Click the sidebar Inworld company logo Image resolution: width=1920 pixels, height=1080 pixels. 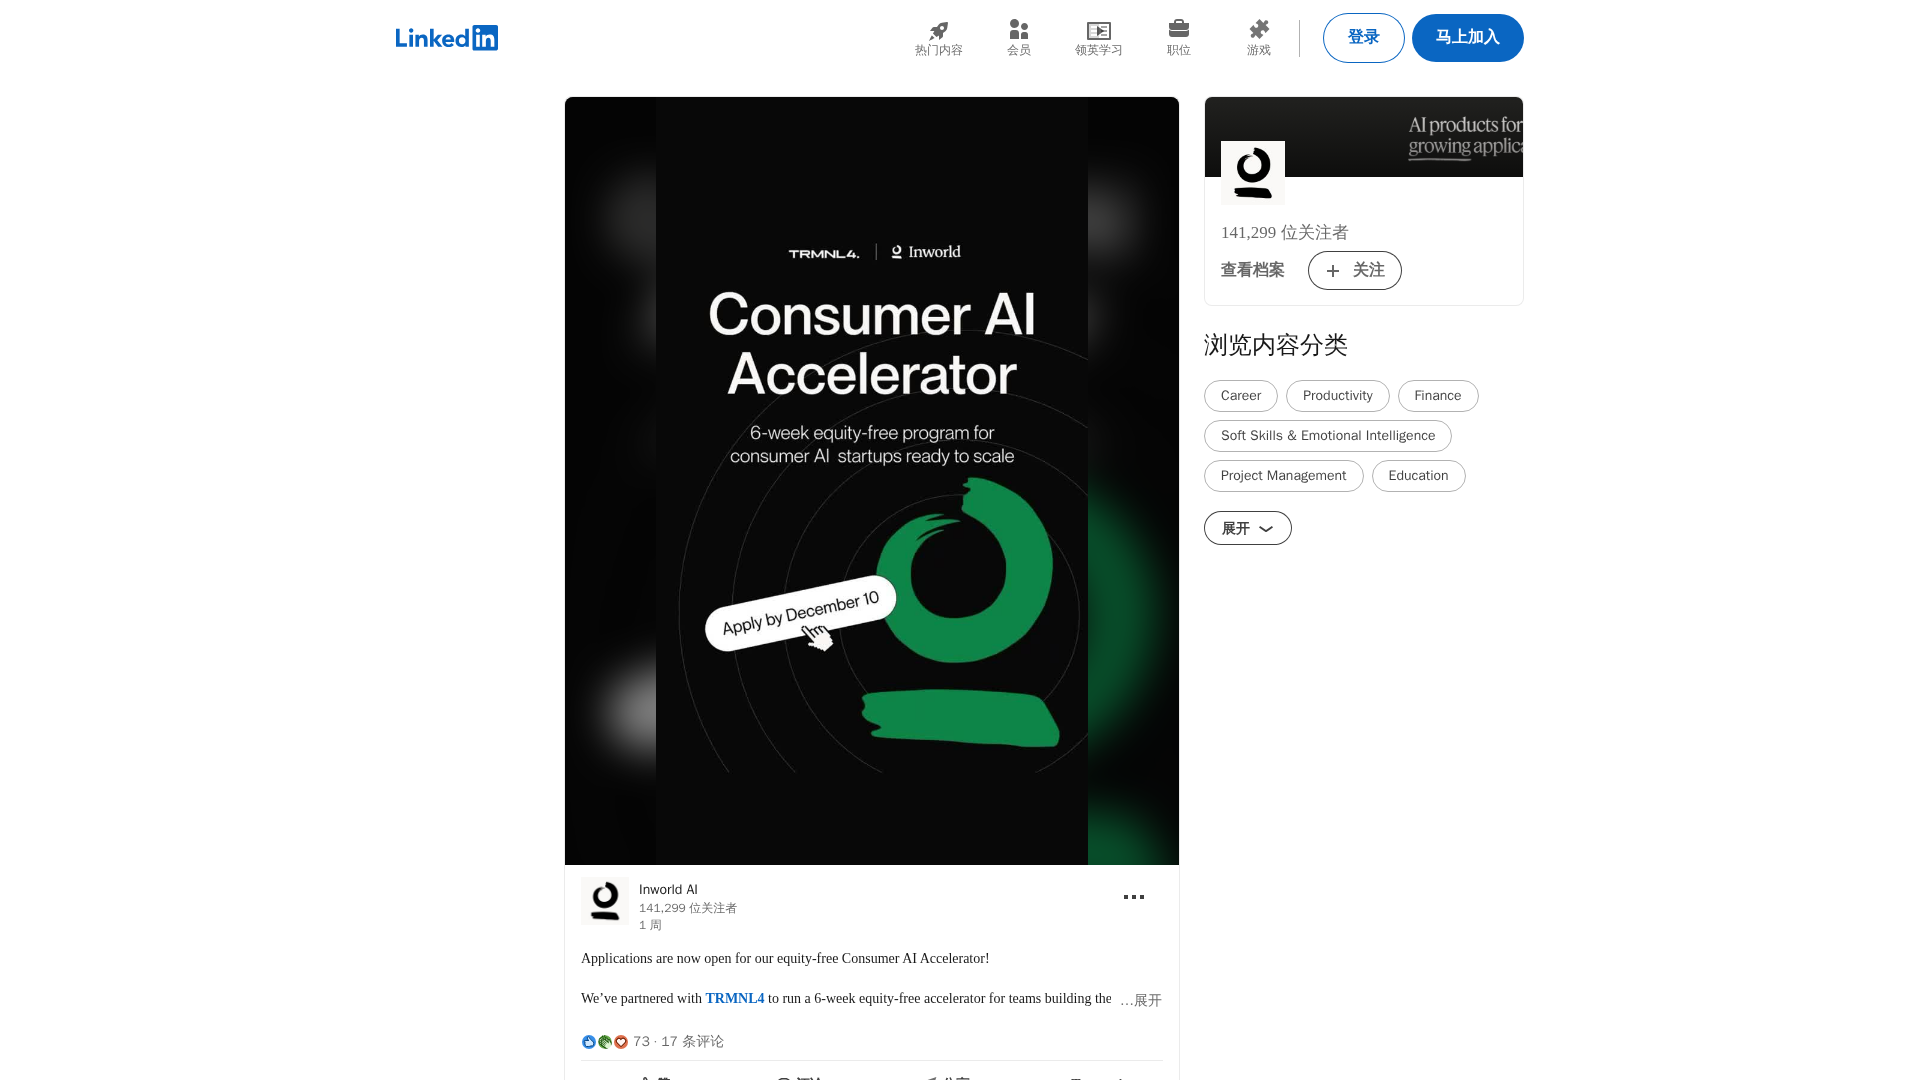pyautogui.click(x=1252, y=173)
